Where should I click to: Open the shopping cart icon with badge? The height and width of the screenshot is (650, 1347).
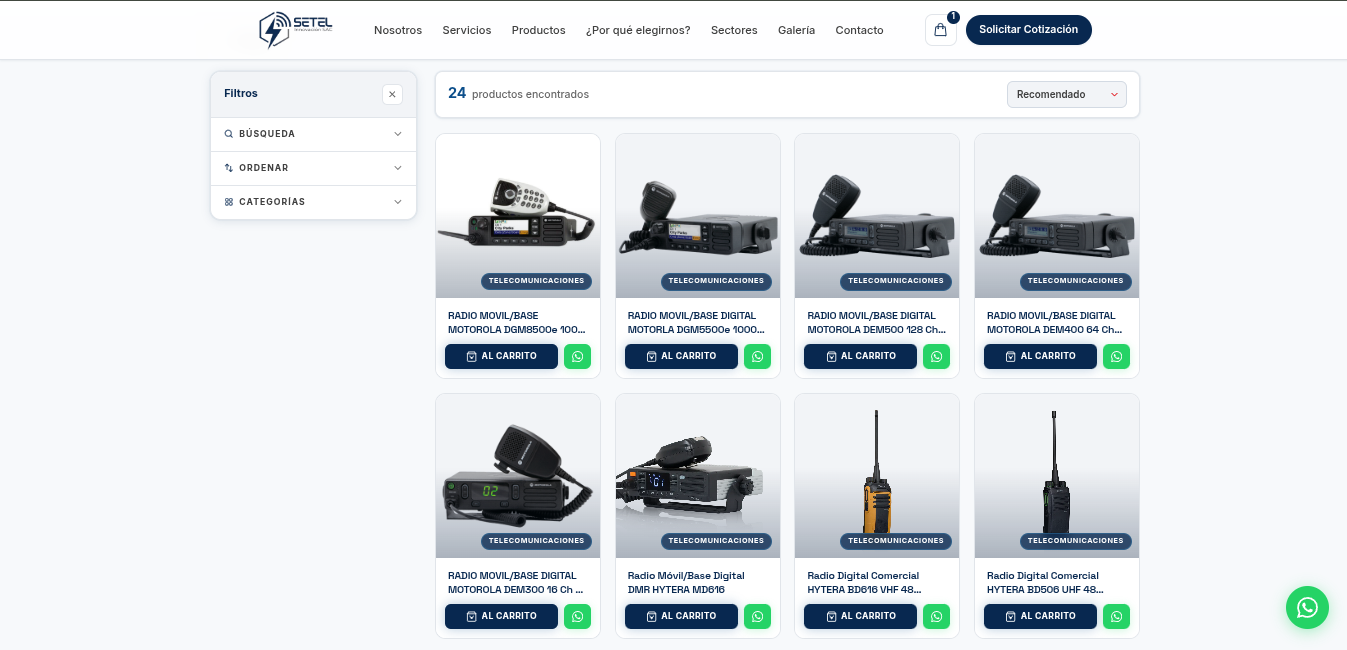(941, 30)
